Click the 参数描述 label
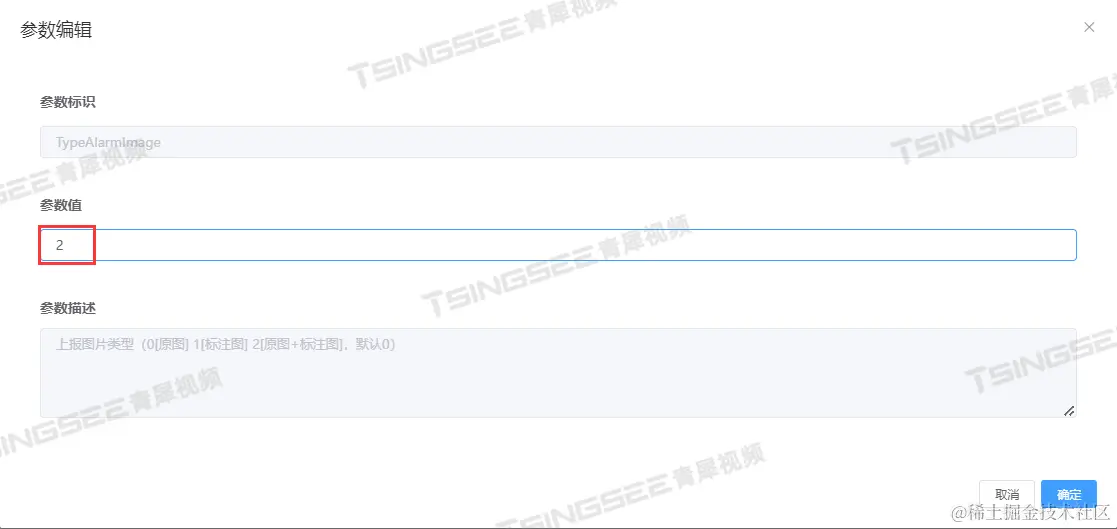This screenshot has width=1117, height=529. pos(68,308)
